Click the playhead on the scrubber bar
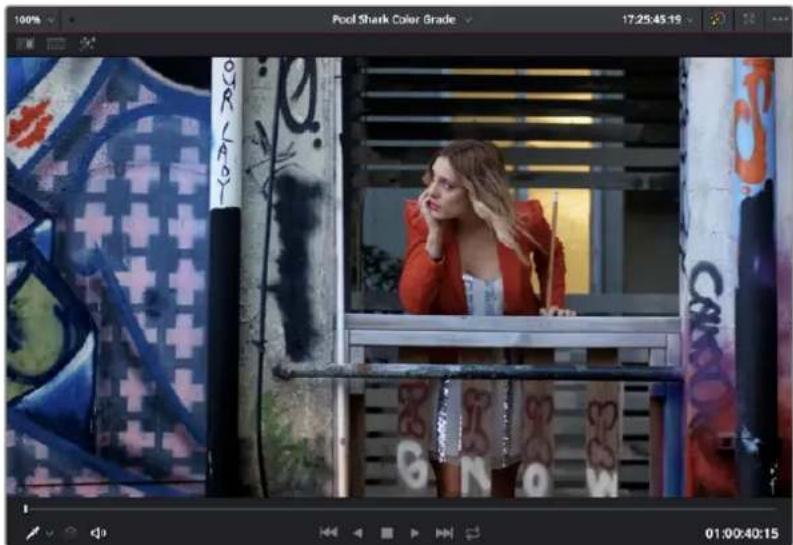Image resolution: width=793 pixels, height=545 pixels. (25, 509)
